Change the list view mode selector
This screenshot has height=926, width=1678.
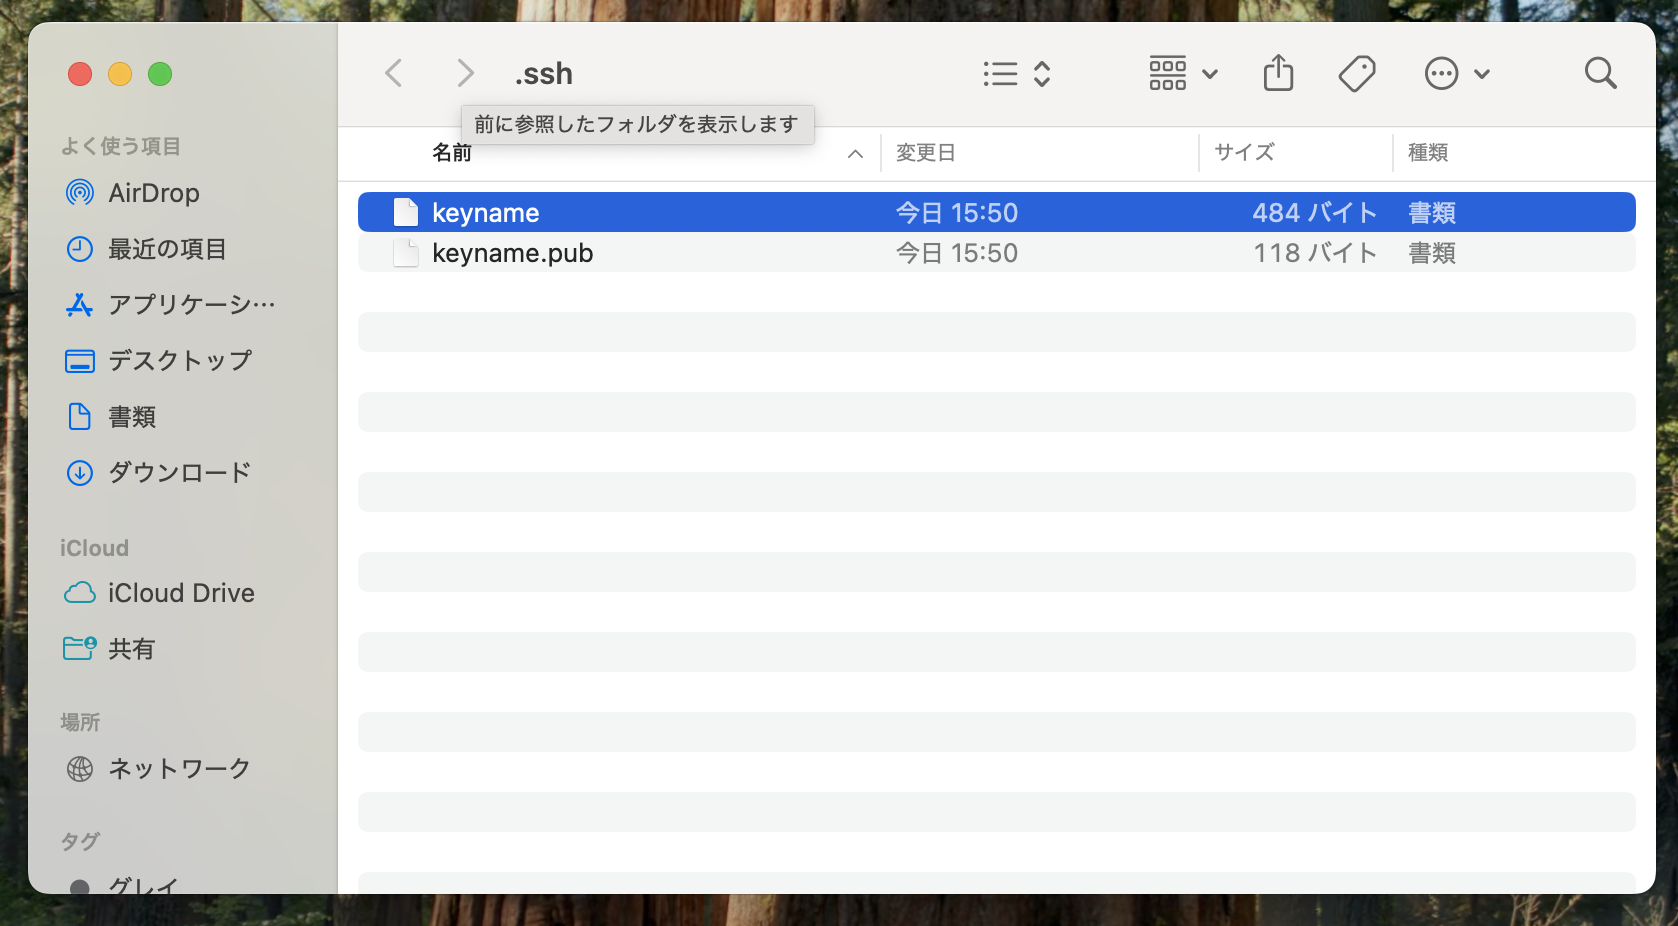point(1016,74)
